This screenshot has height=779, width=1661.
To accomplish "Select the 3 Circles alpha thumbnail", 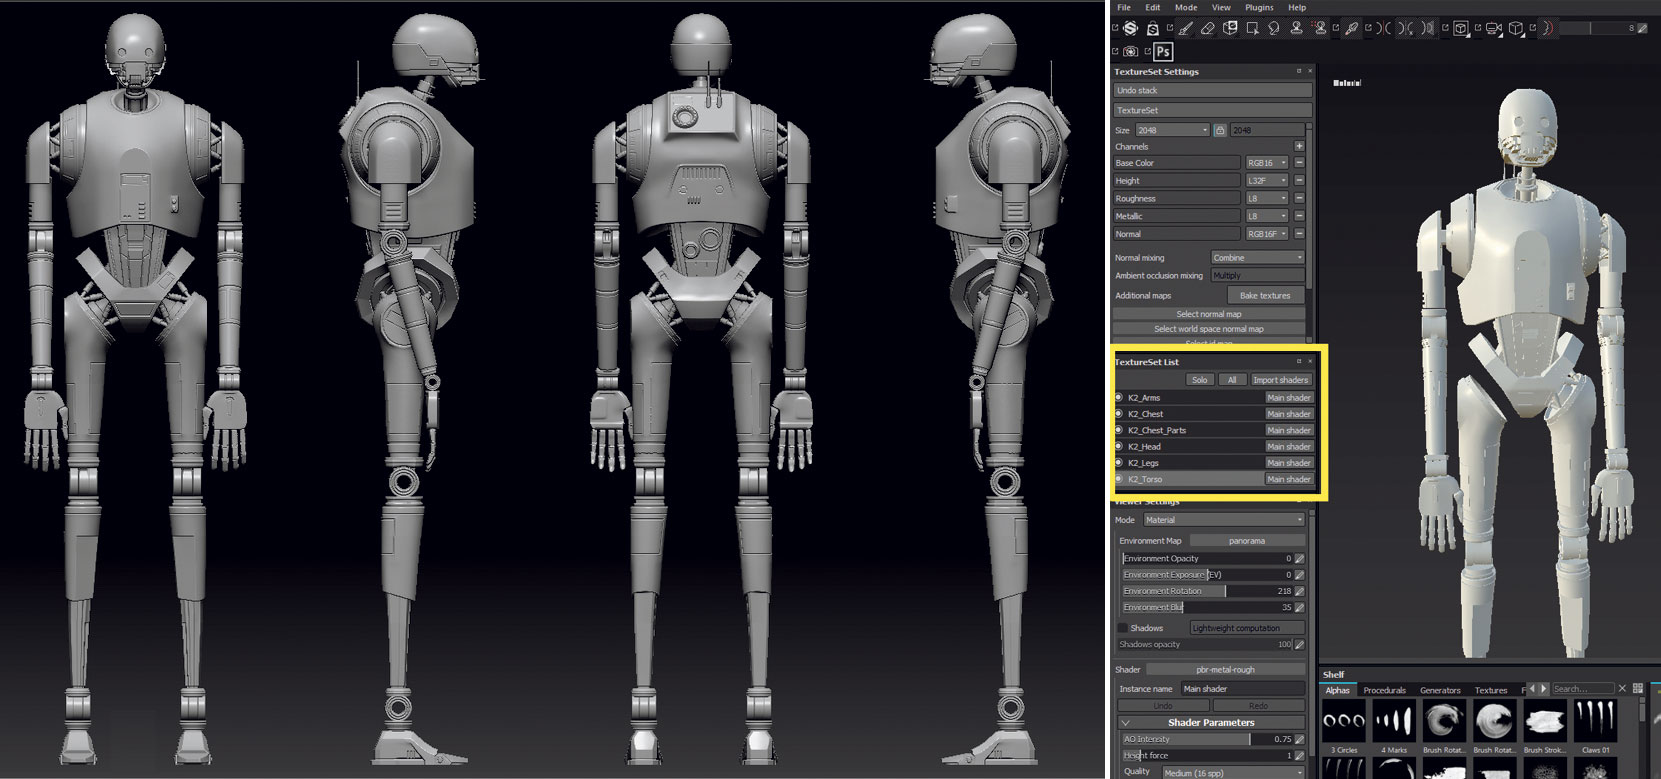I will pos(1344,720).
